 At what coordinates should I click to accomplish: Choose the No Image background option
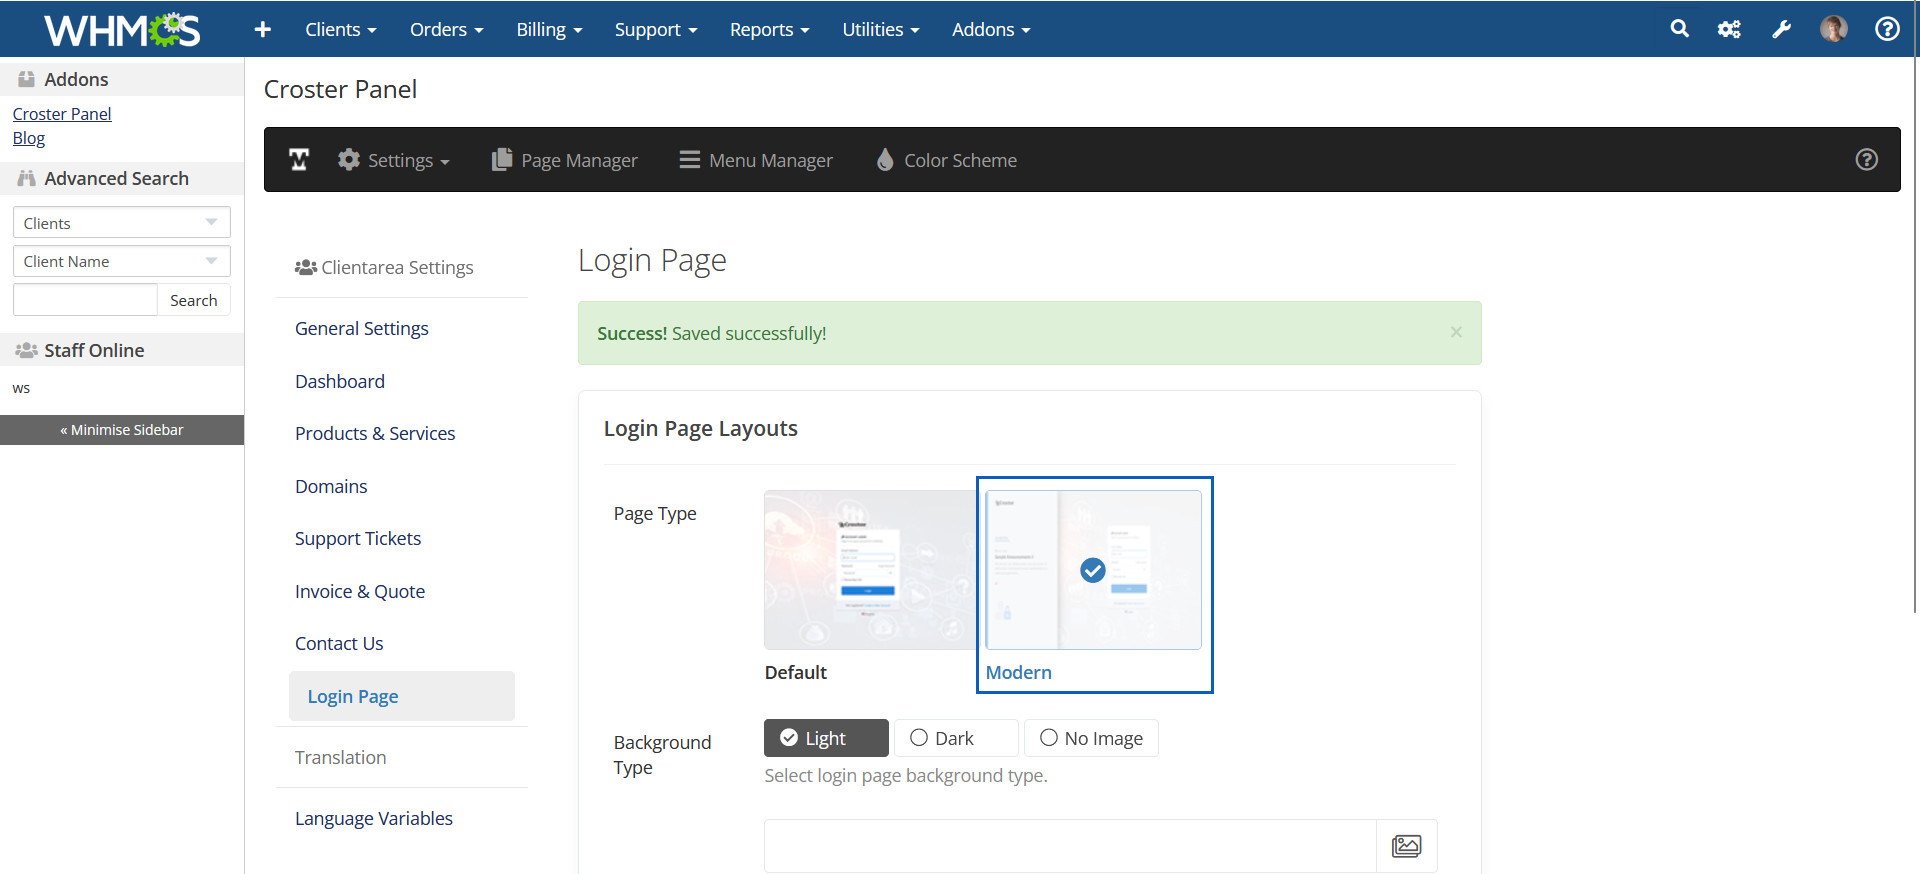(x=1091, y=738)
